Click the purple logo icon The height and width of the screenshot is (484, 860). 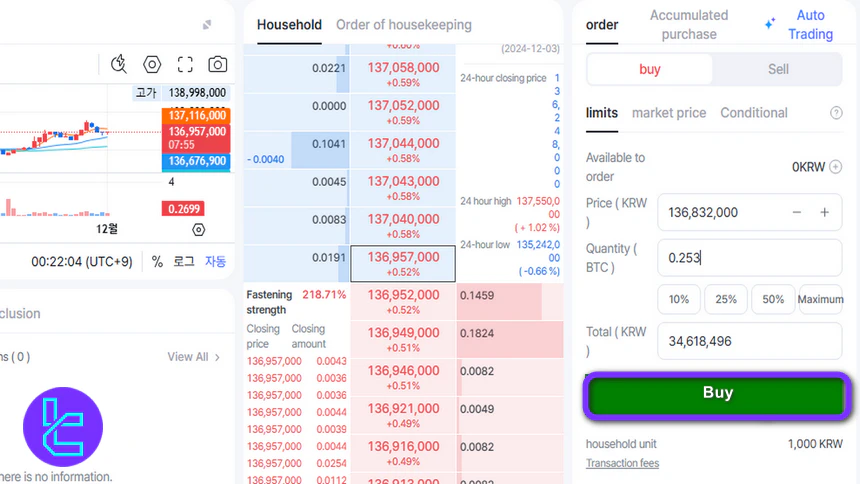pos(63,426)
